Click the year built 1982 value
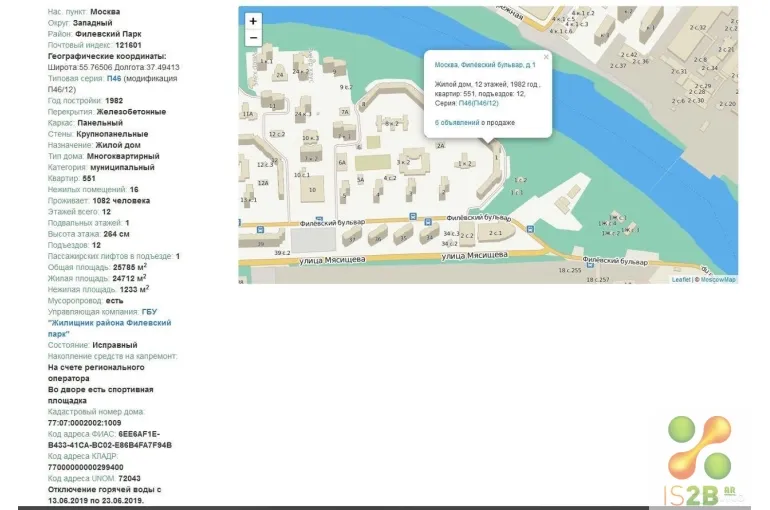 click(x=114, y=101)
